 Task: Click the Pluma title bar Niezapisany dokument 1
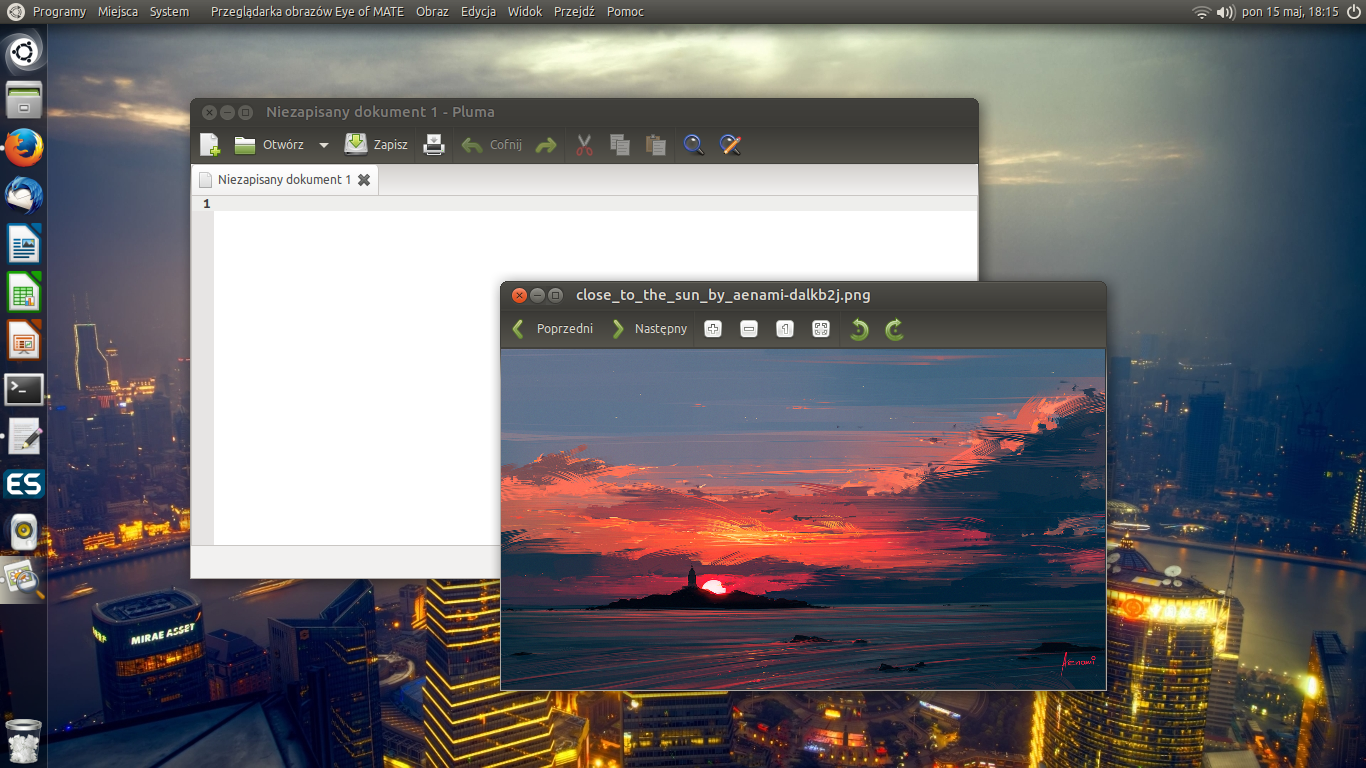click(x=380, y=112)
